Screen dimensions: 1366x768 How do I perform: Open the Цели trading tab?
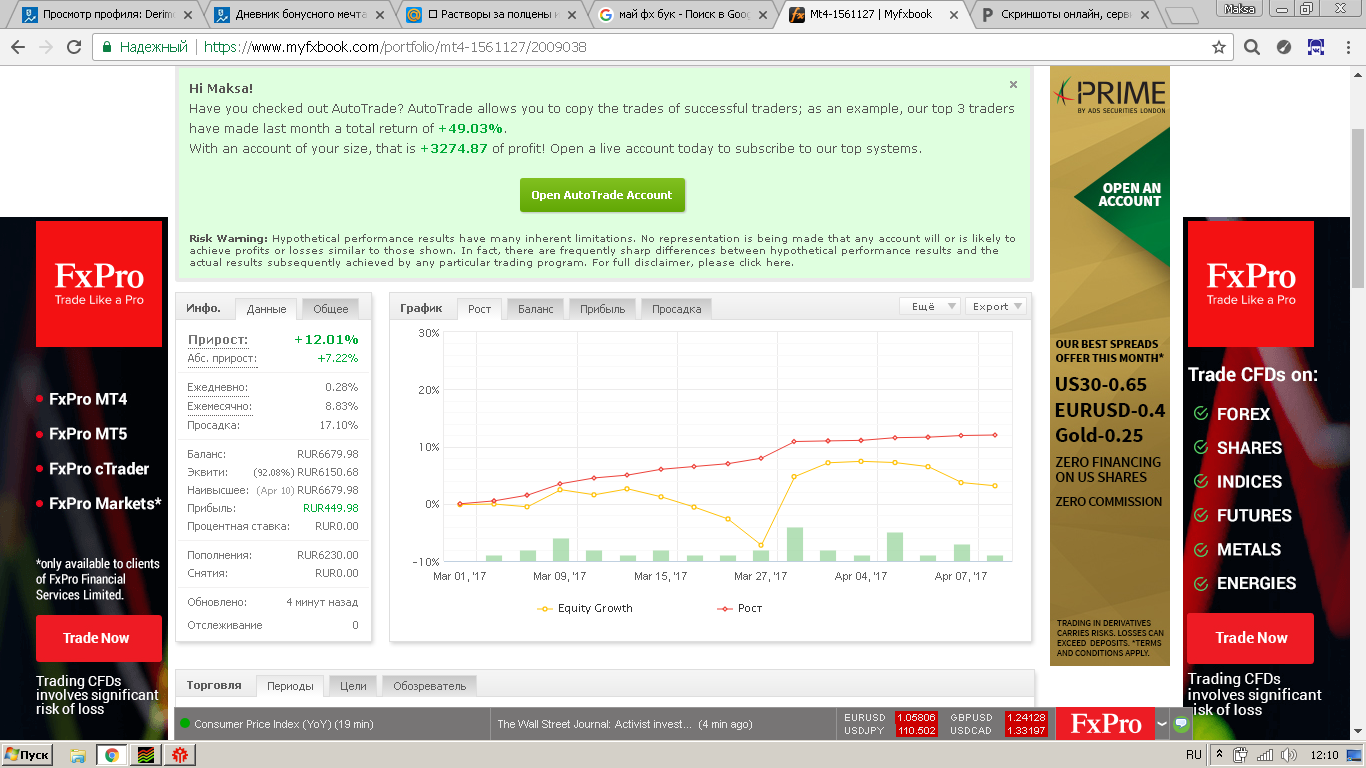[353, 686]
